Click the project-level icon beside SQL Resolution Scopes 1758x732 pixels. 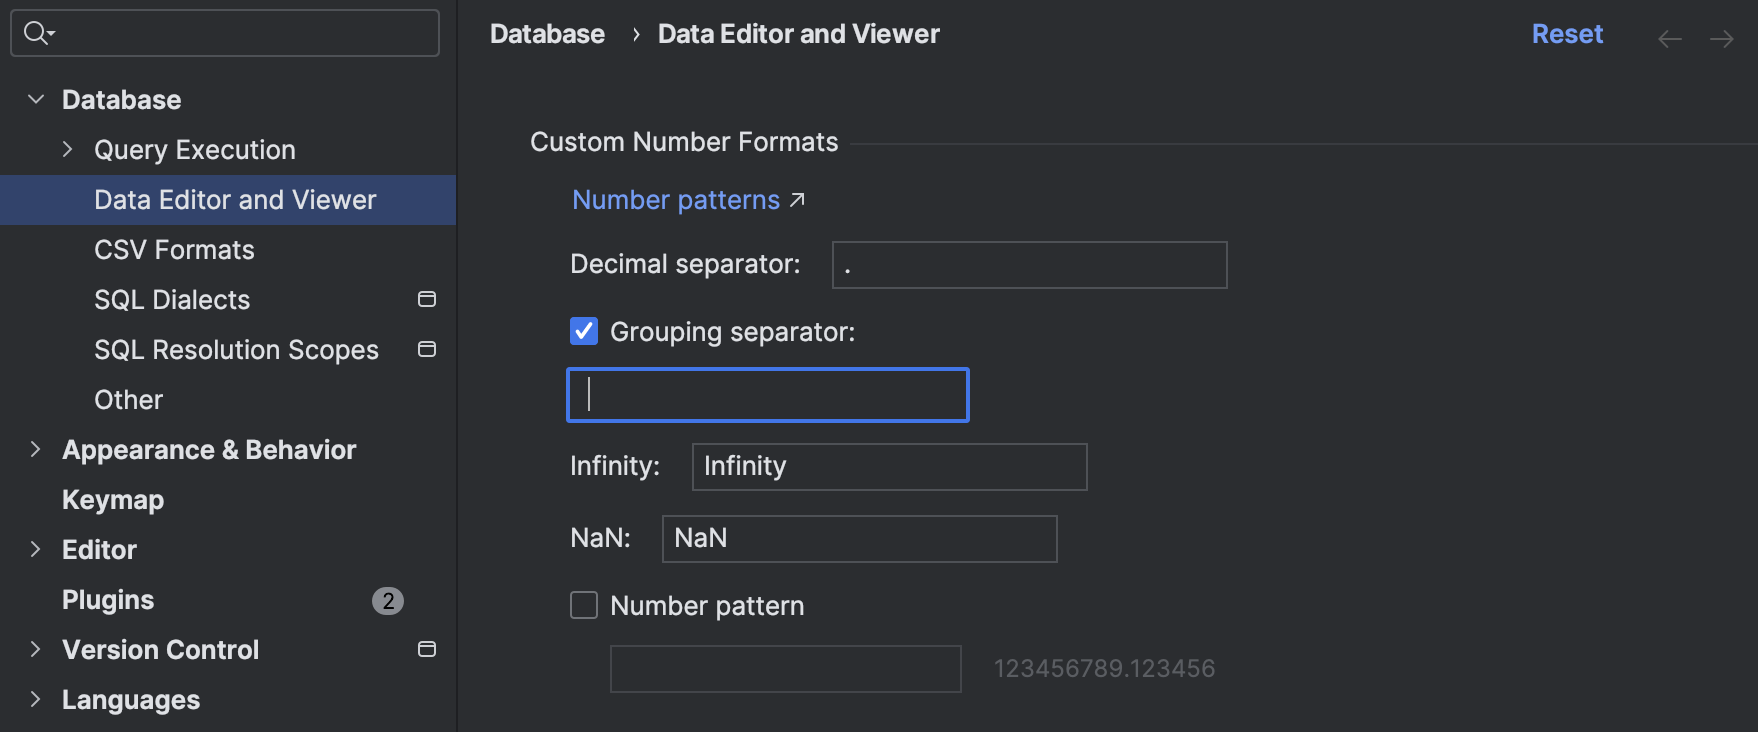pyautogui.click(x=427, y=349)
